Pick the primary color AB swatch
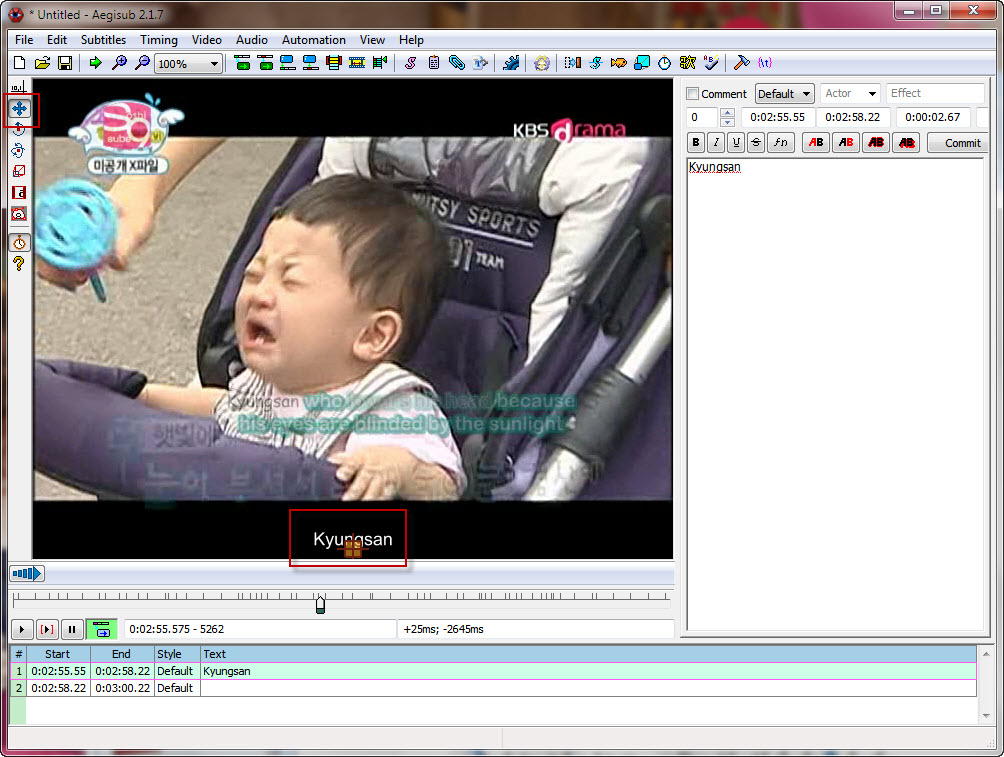 point(816,142)
